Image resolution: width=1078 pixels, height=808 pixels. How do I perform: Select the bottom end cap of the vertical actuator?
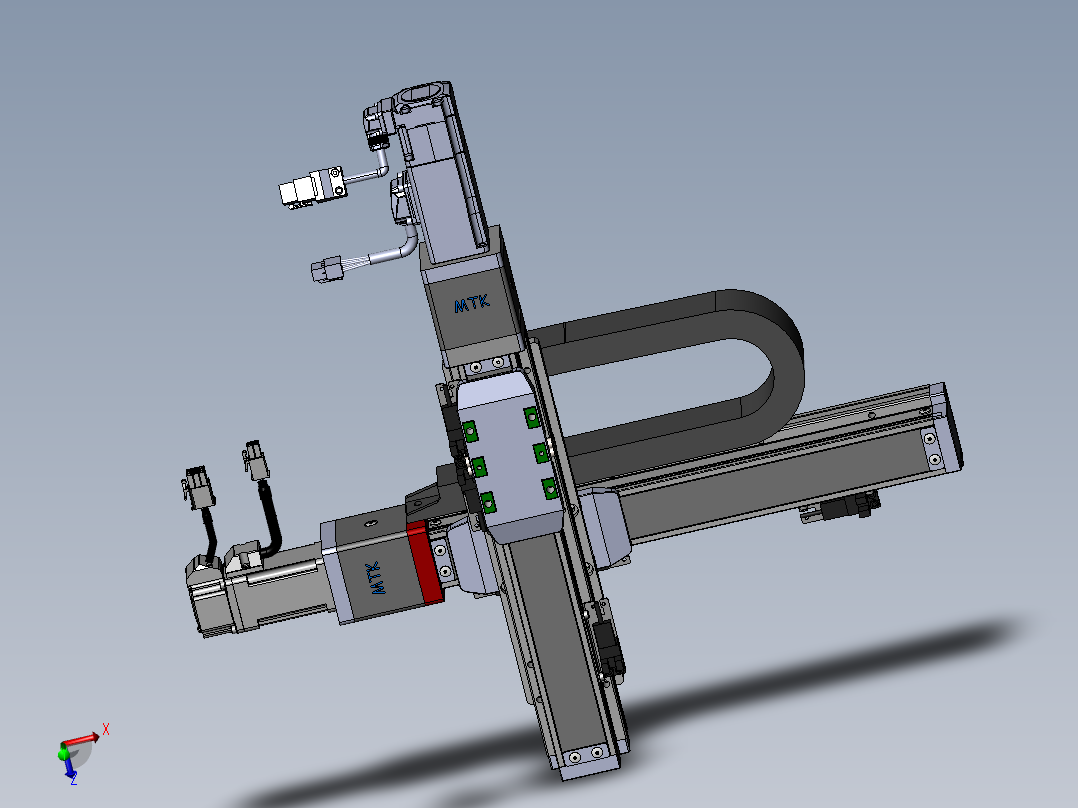point(590,759)
